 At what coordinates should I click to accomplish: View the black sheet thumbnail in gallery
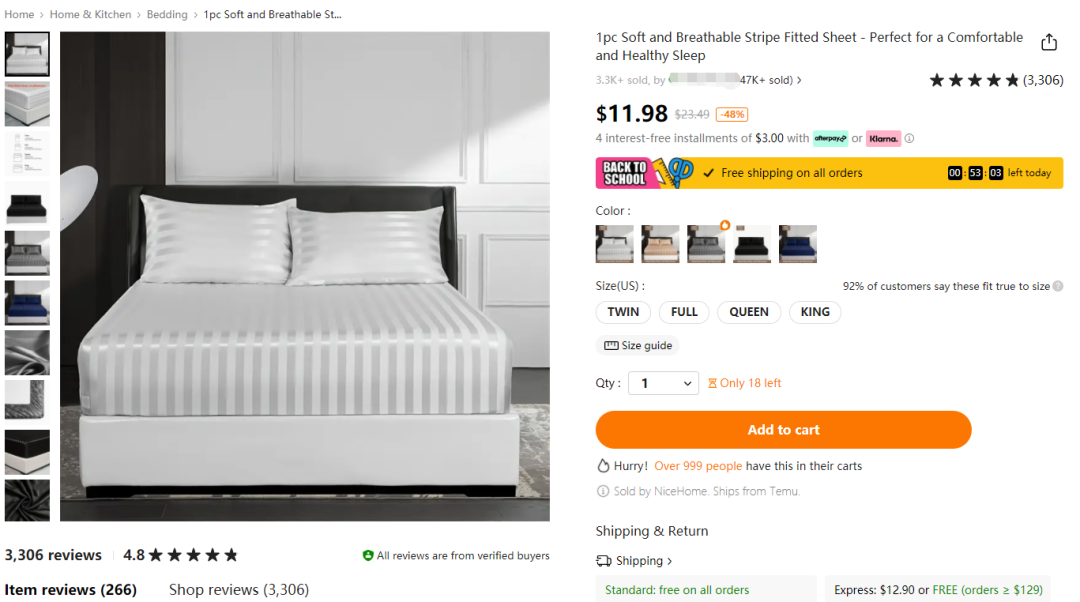coord(27,204)
